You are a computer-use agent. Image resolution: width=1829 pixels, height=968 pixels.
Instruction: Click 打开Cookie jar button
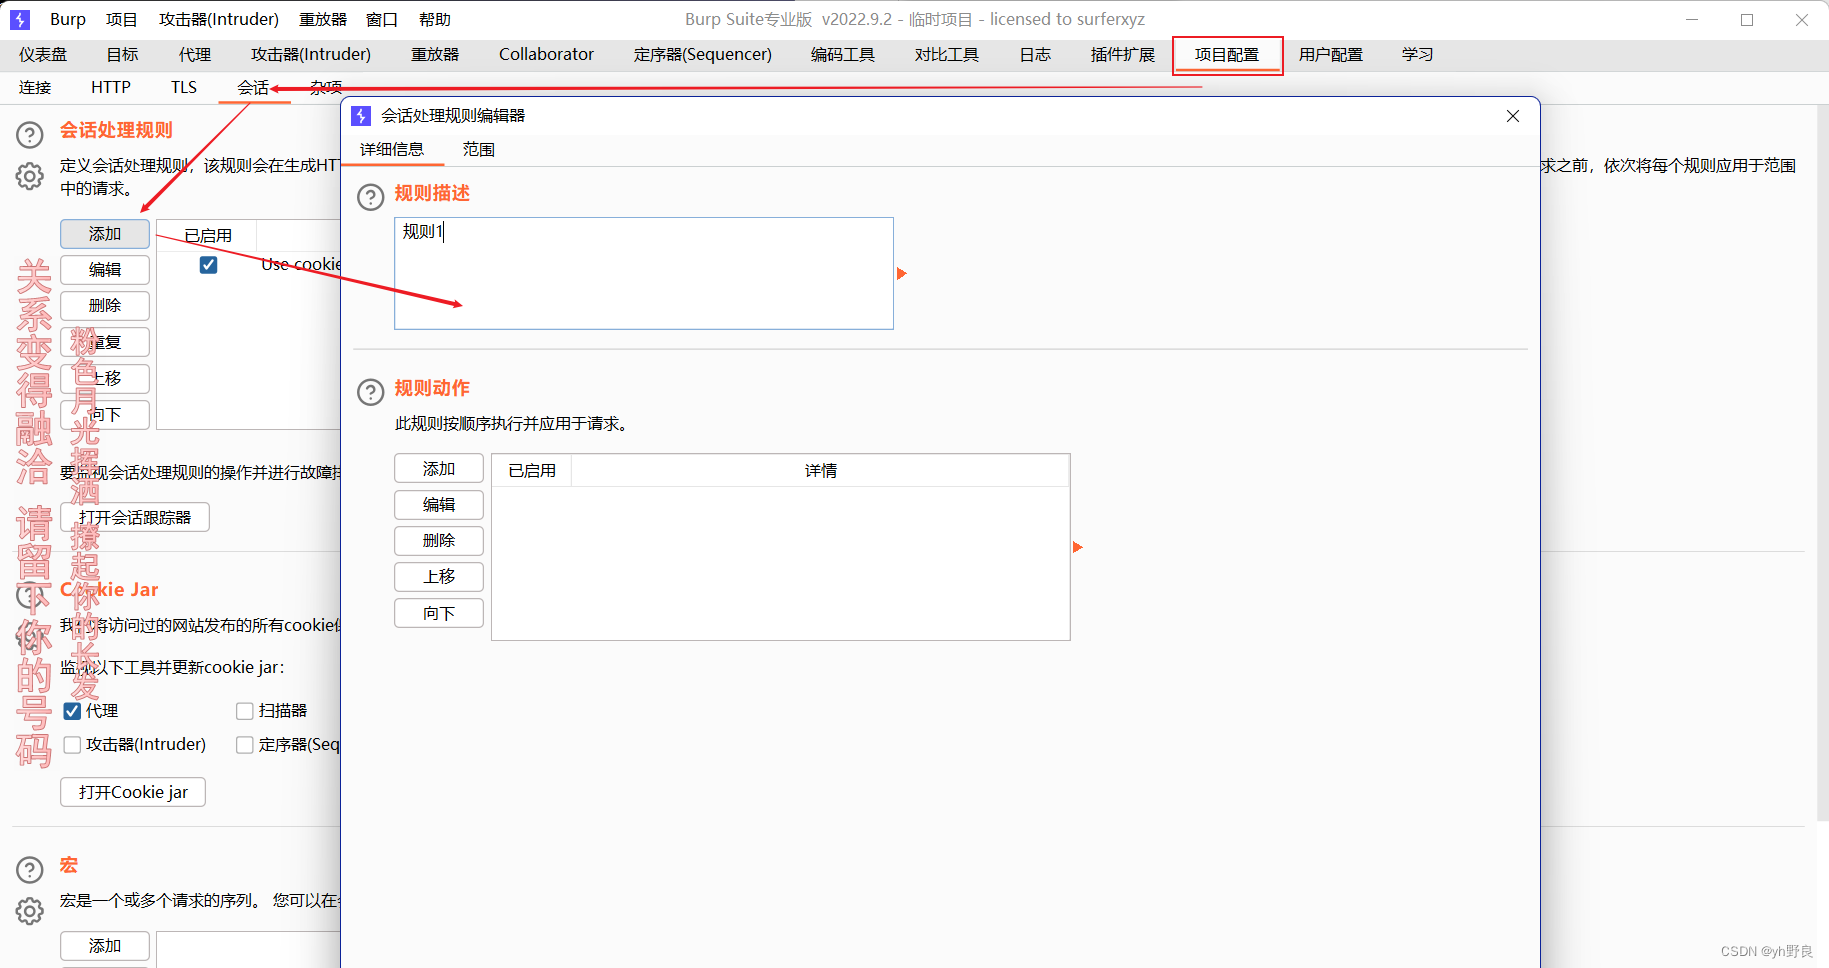(x=133, y=792)
